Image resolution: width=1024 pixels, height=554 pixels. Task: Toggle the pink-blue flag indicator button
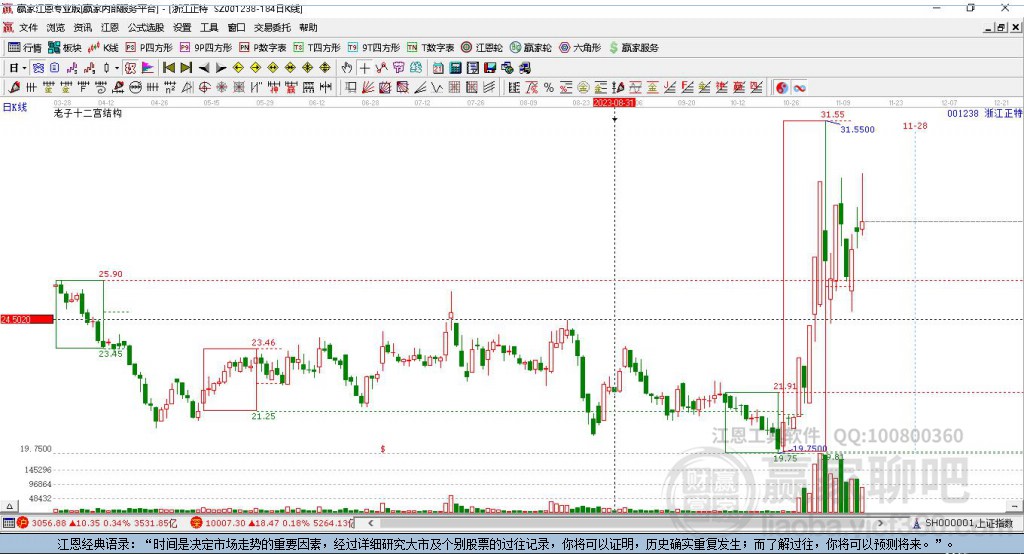click(x=148, y=68)
